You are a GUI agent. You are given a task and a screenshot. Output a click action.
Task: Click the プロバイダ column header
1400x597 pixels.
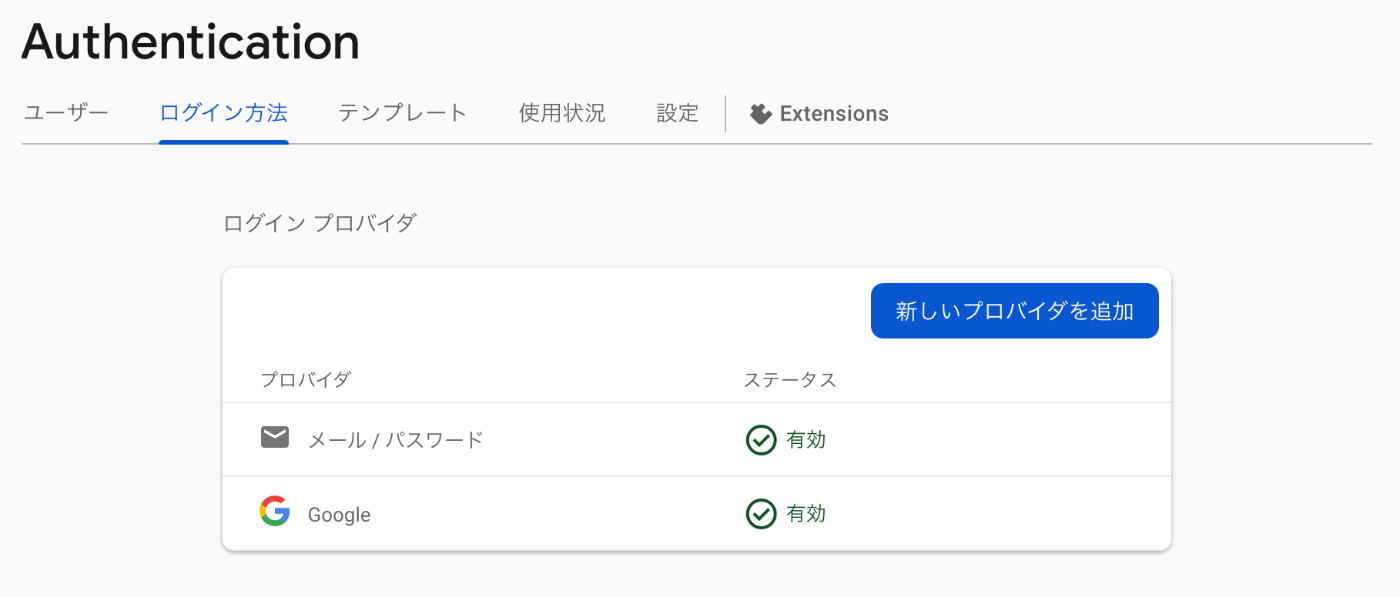[306, 380]
